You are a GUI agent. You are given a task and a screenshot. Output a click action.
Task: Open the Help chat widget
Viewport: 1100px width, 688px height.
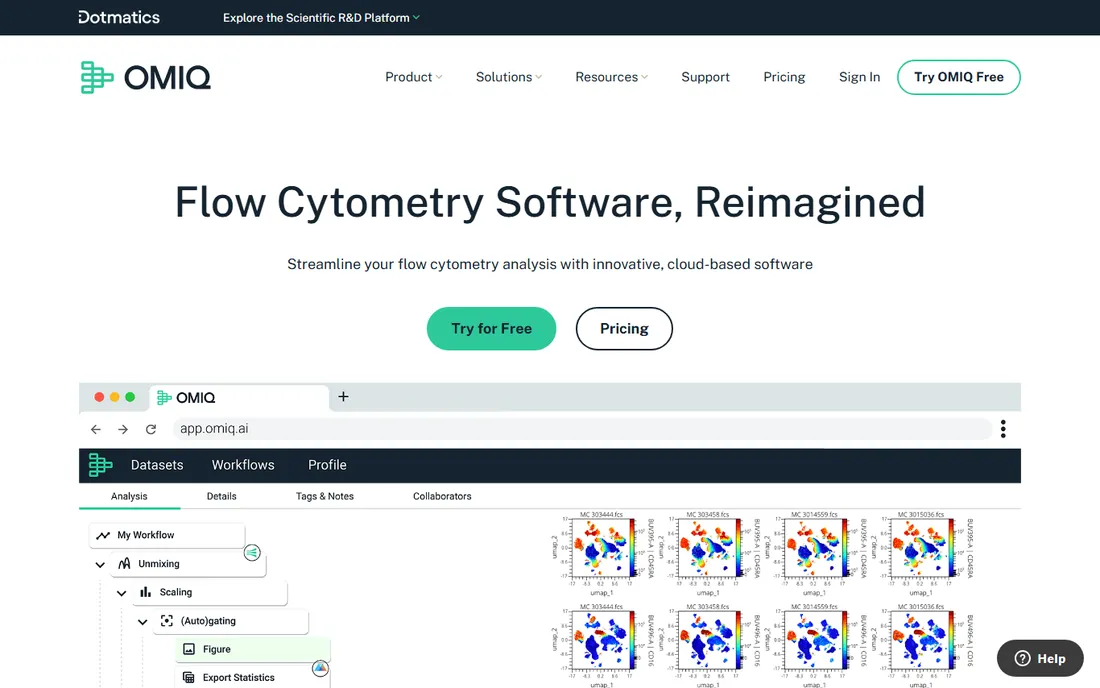[x=1040, y=658]
